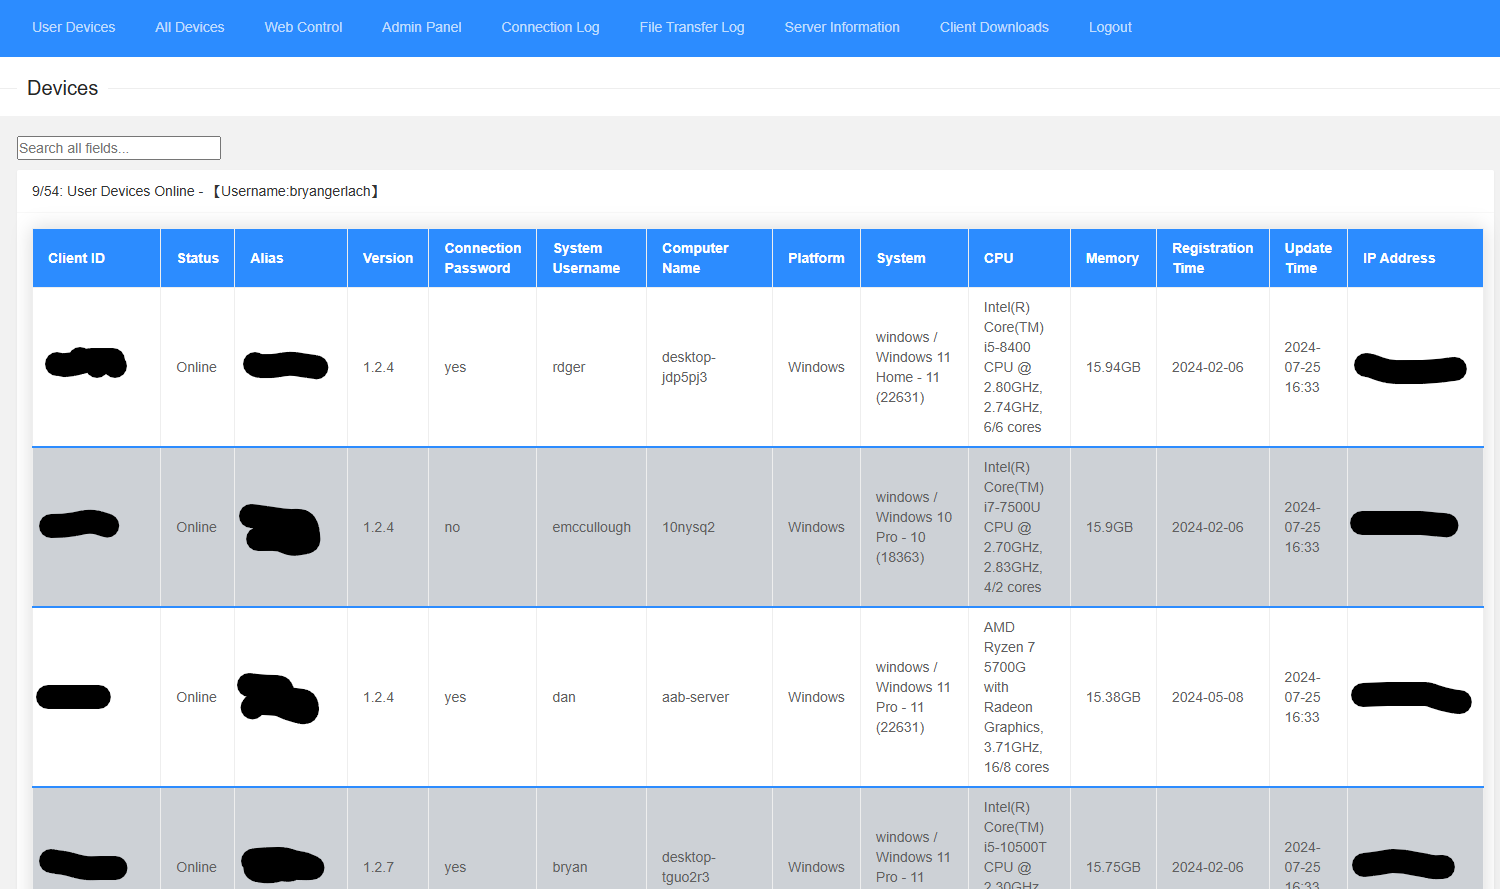This screenshot has width=1500, height=889.
Task: Click memory value '15.94GB'
Action: (x=1113, y=367)
